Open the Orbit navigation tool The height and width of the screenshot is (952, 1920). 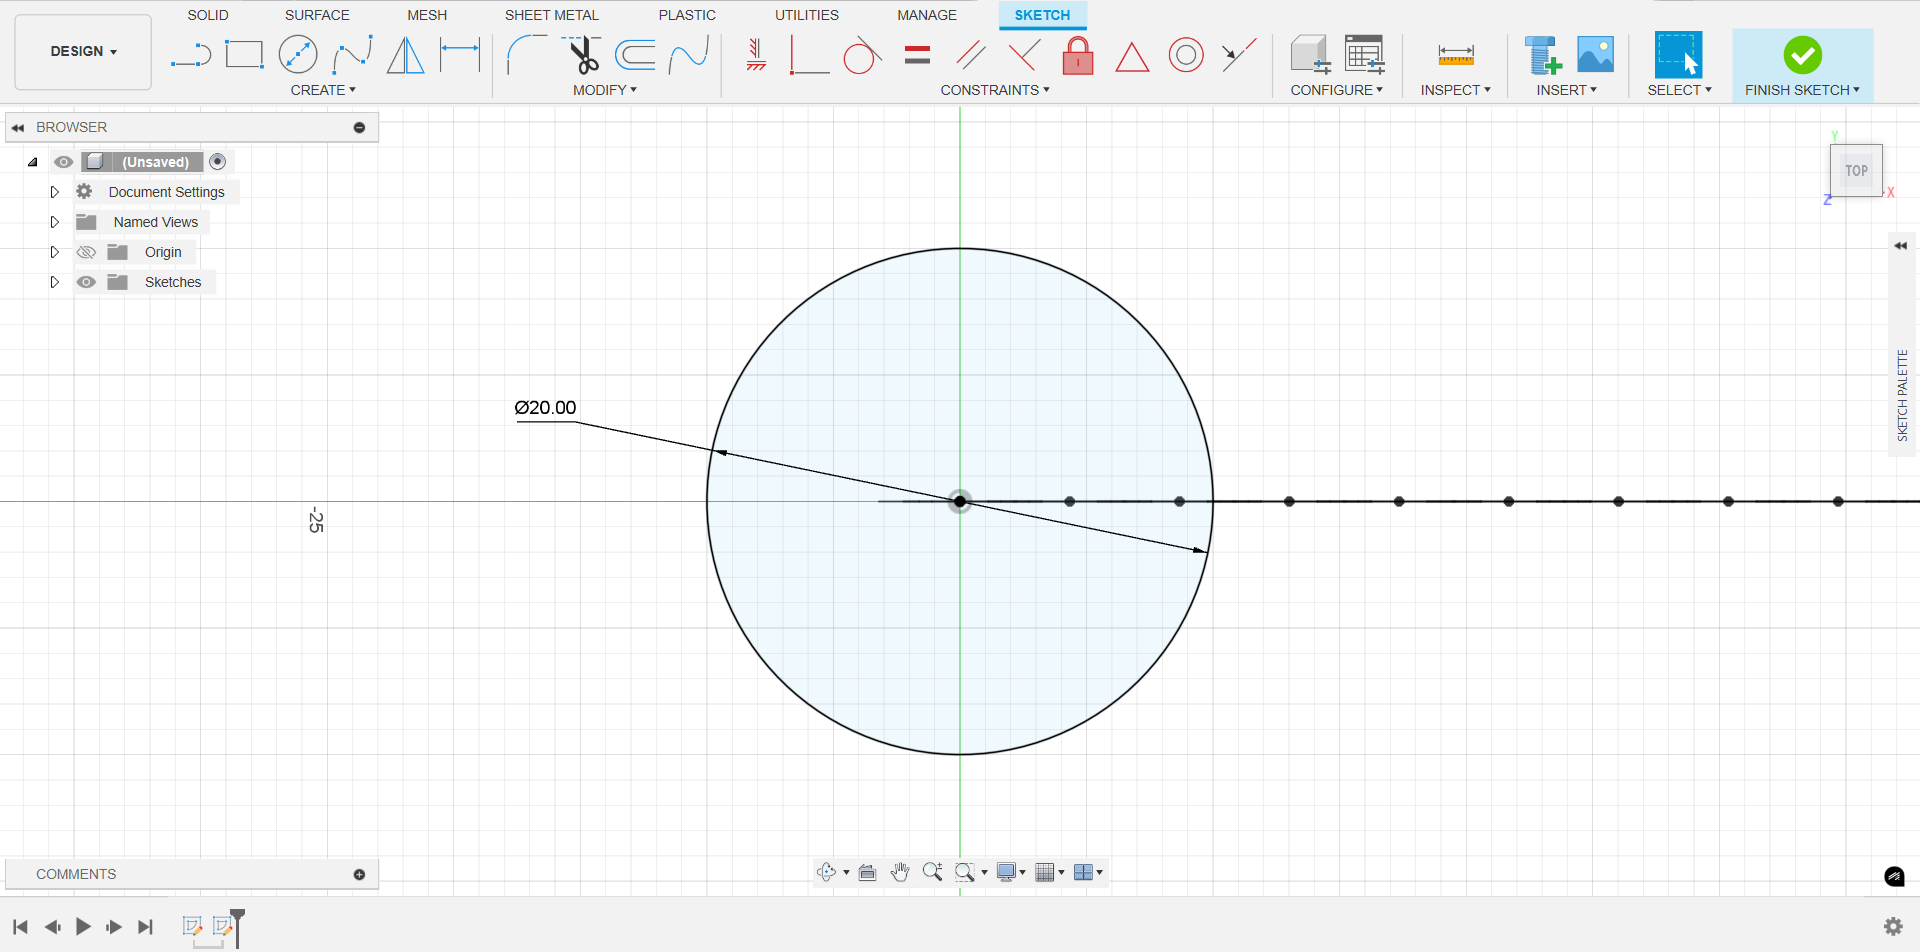coord(826,872)
